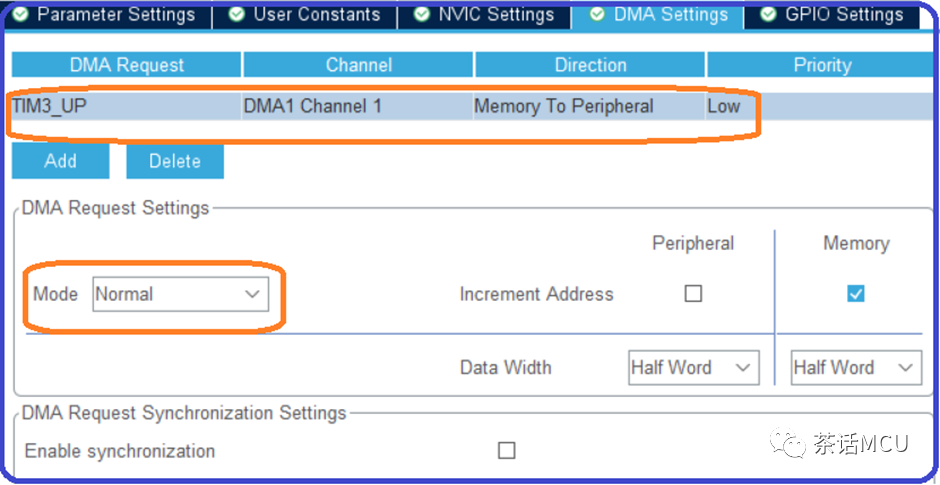The width and height of the screenshot is (940, 485).
Task: Click the green check icon on GPIO Settings
Action: [769, 14]
